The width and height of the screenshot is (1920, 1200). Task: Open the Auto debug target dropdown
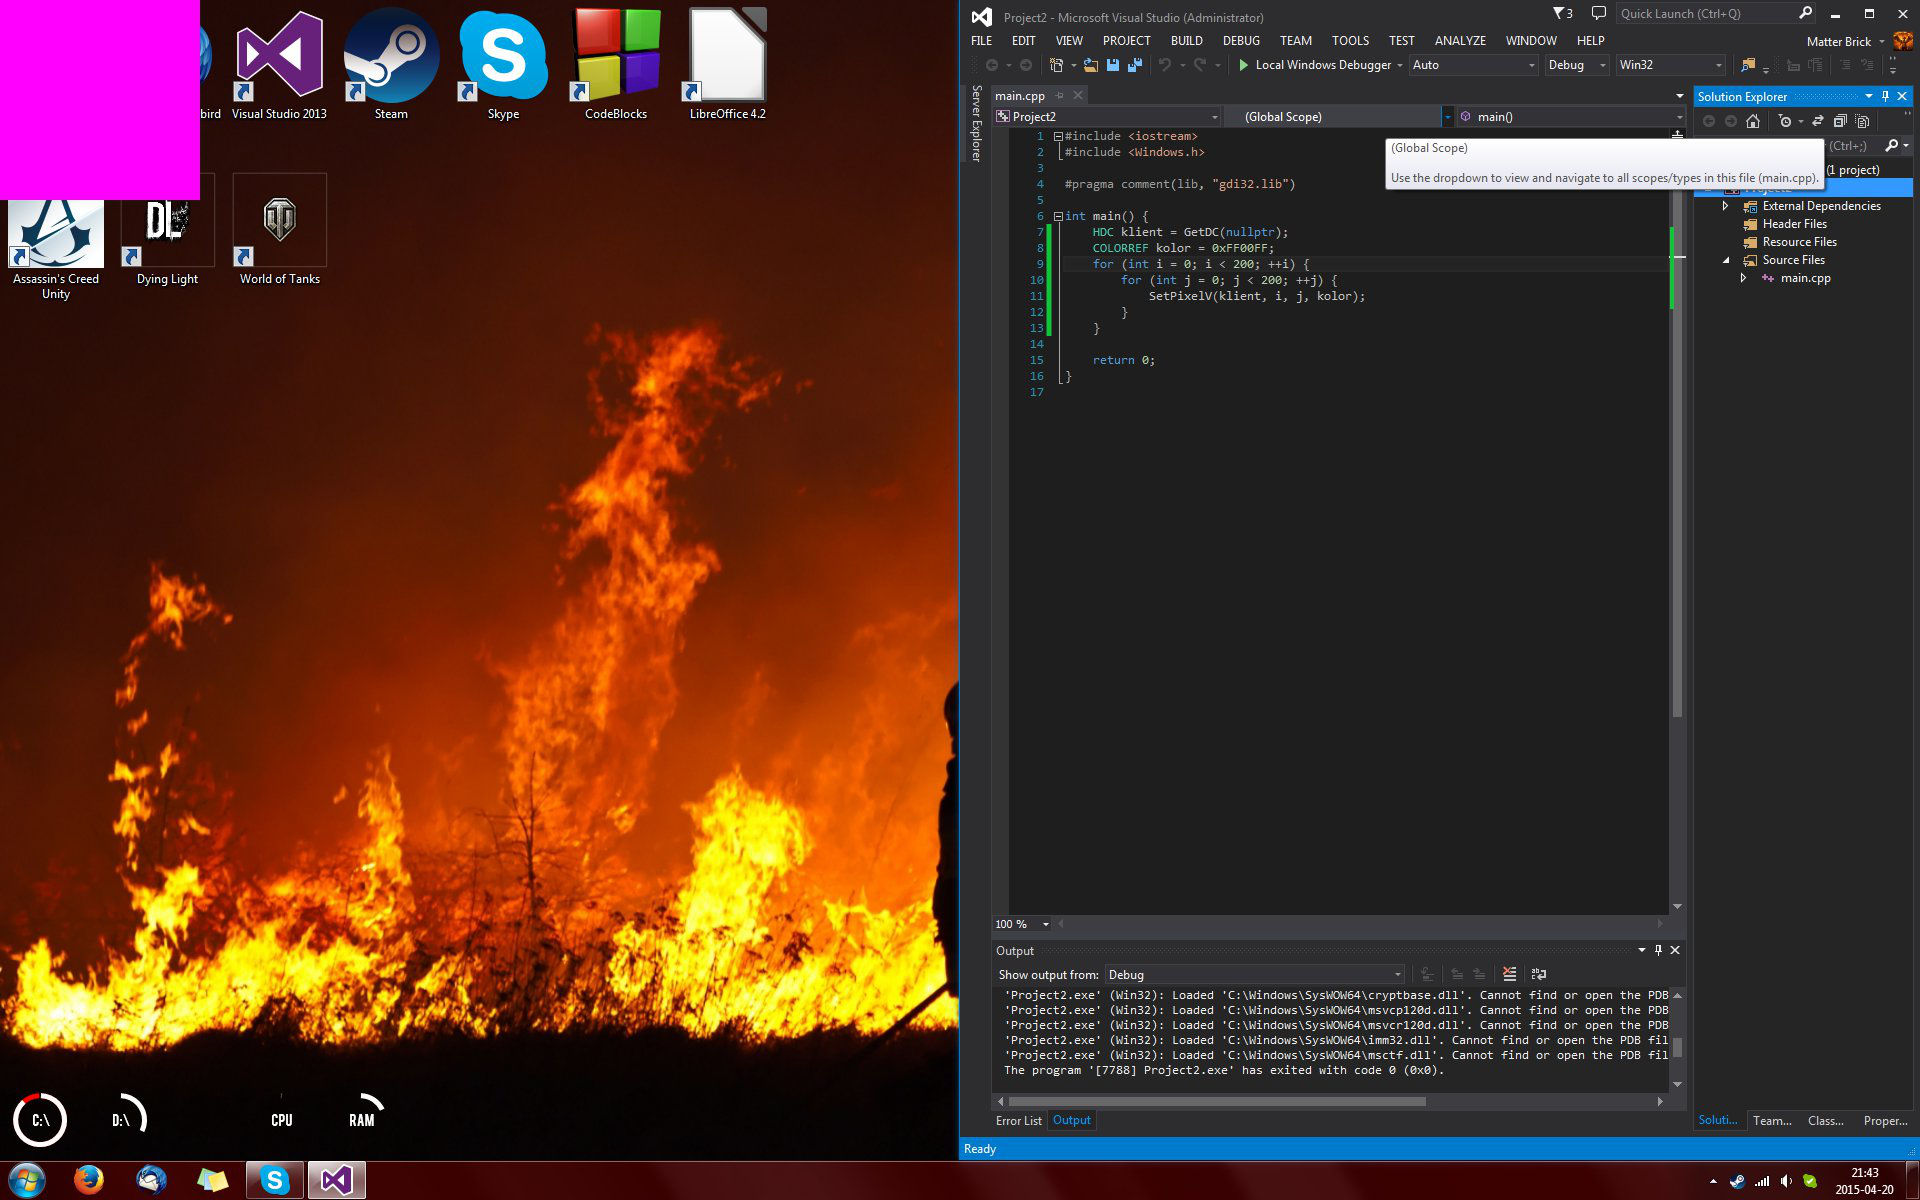point(1474,65)
